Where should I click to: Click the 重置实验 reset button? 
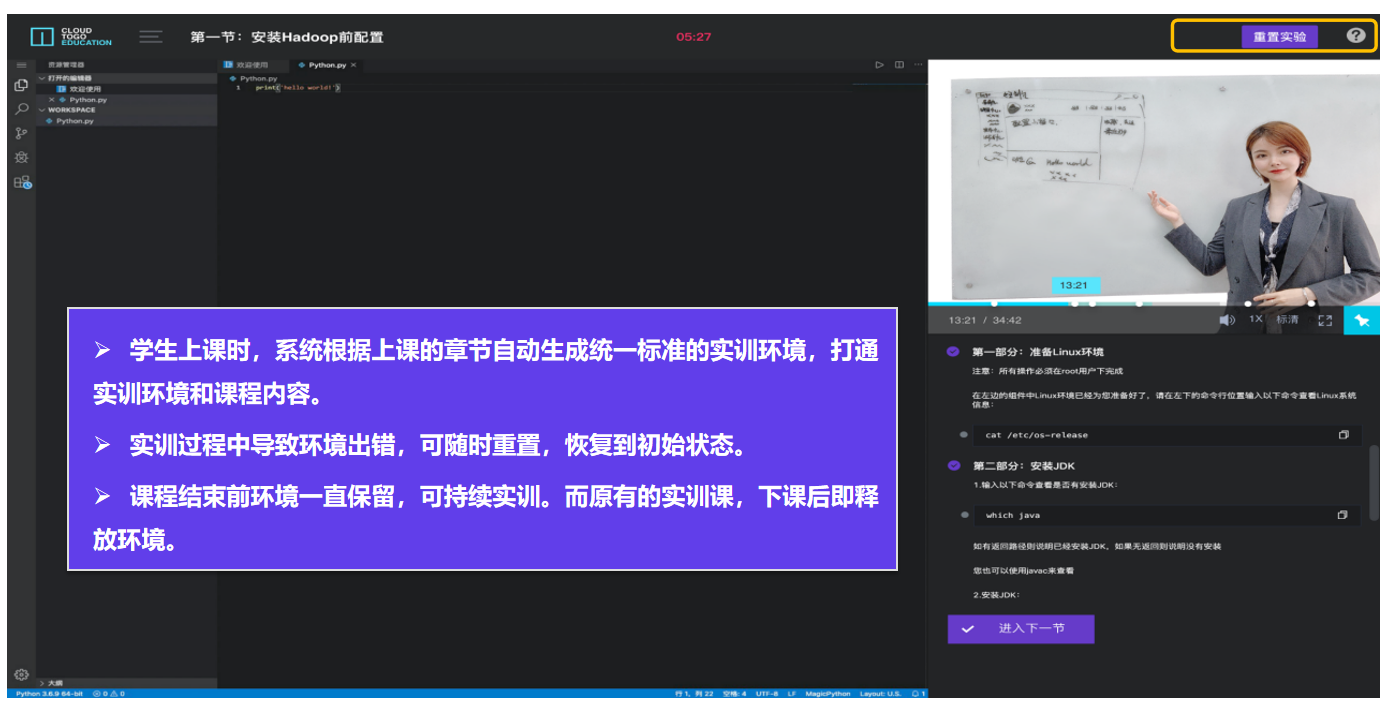tap(1279, 37)
